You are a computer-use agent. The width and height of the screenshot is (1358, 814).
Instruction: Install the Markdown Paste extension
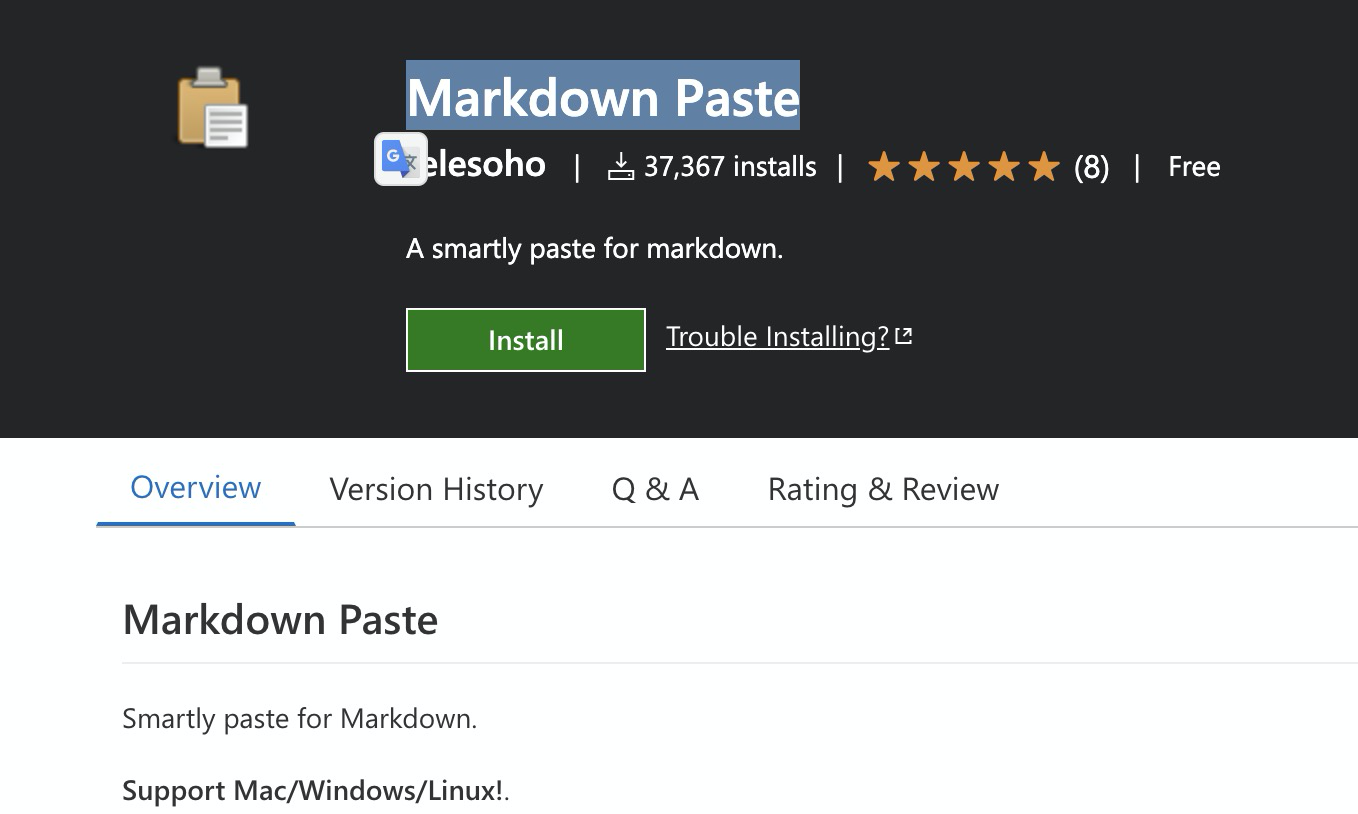526,340
